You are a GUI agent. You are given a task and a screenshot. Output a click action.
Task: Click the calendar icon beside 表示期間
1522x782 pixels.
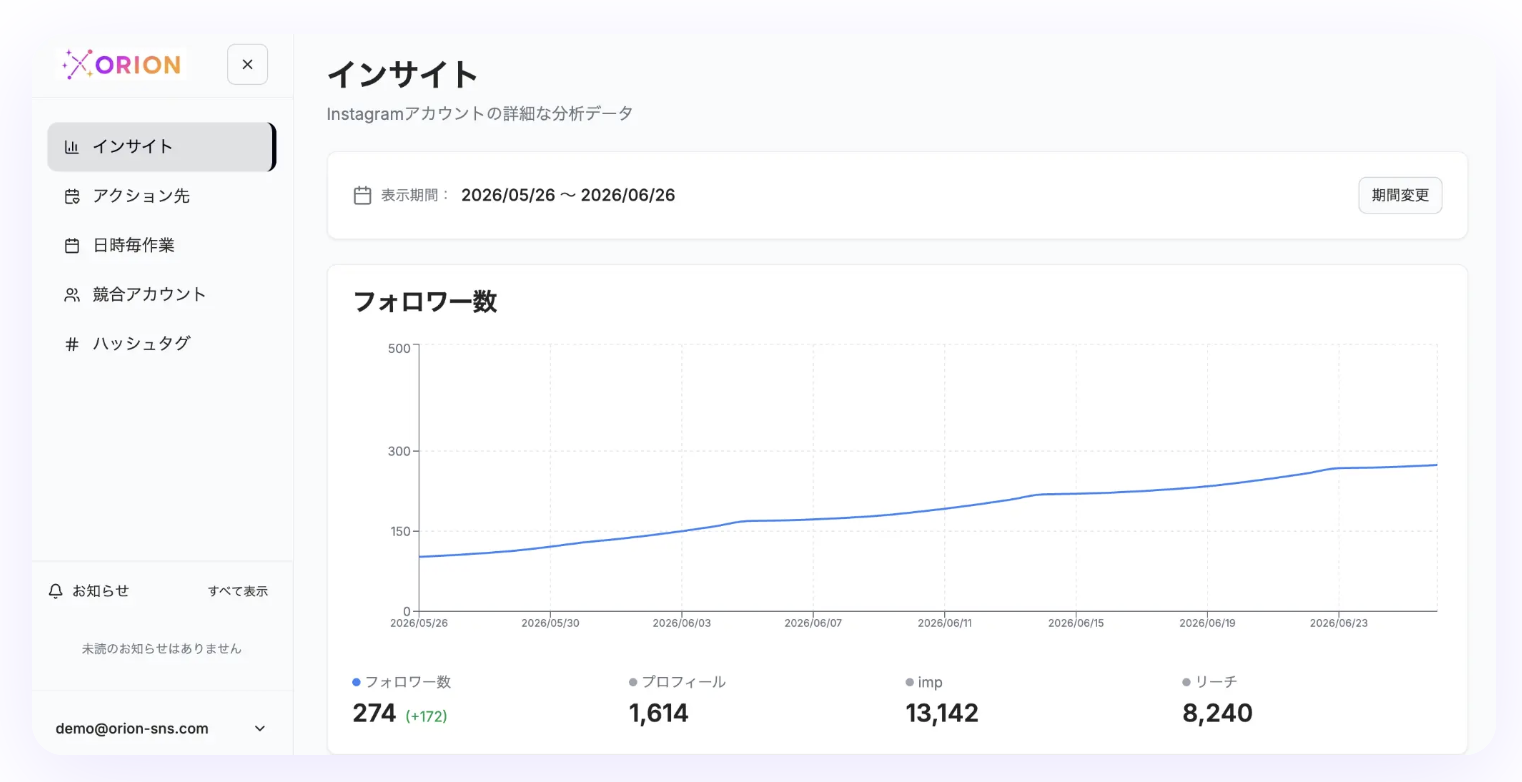pyautogui.click(x=363, y=195)
